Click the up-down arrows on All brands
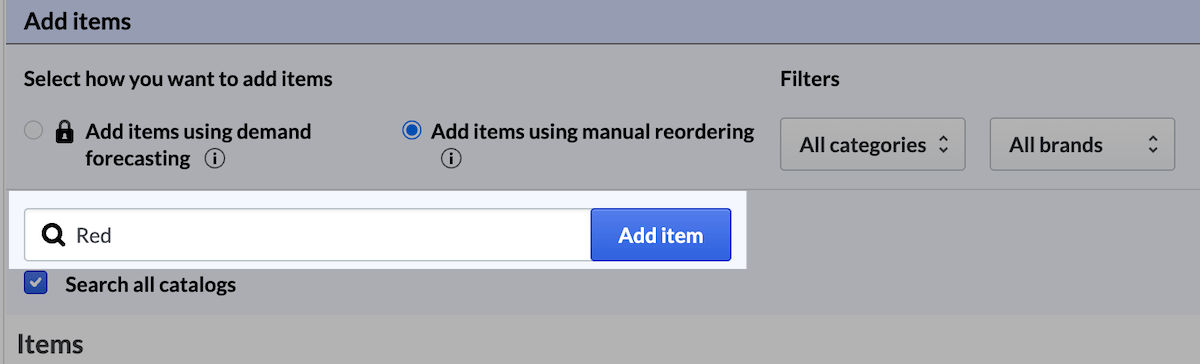The height and width of the screenshot is (364, 1200). coord(1152,145)
